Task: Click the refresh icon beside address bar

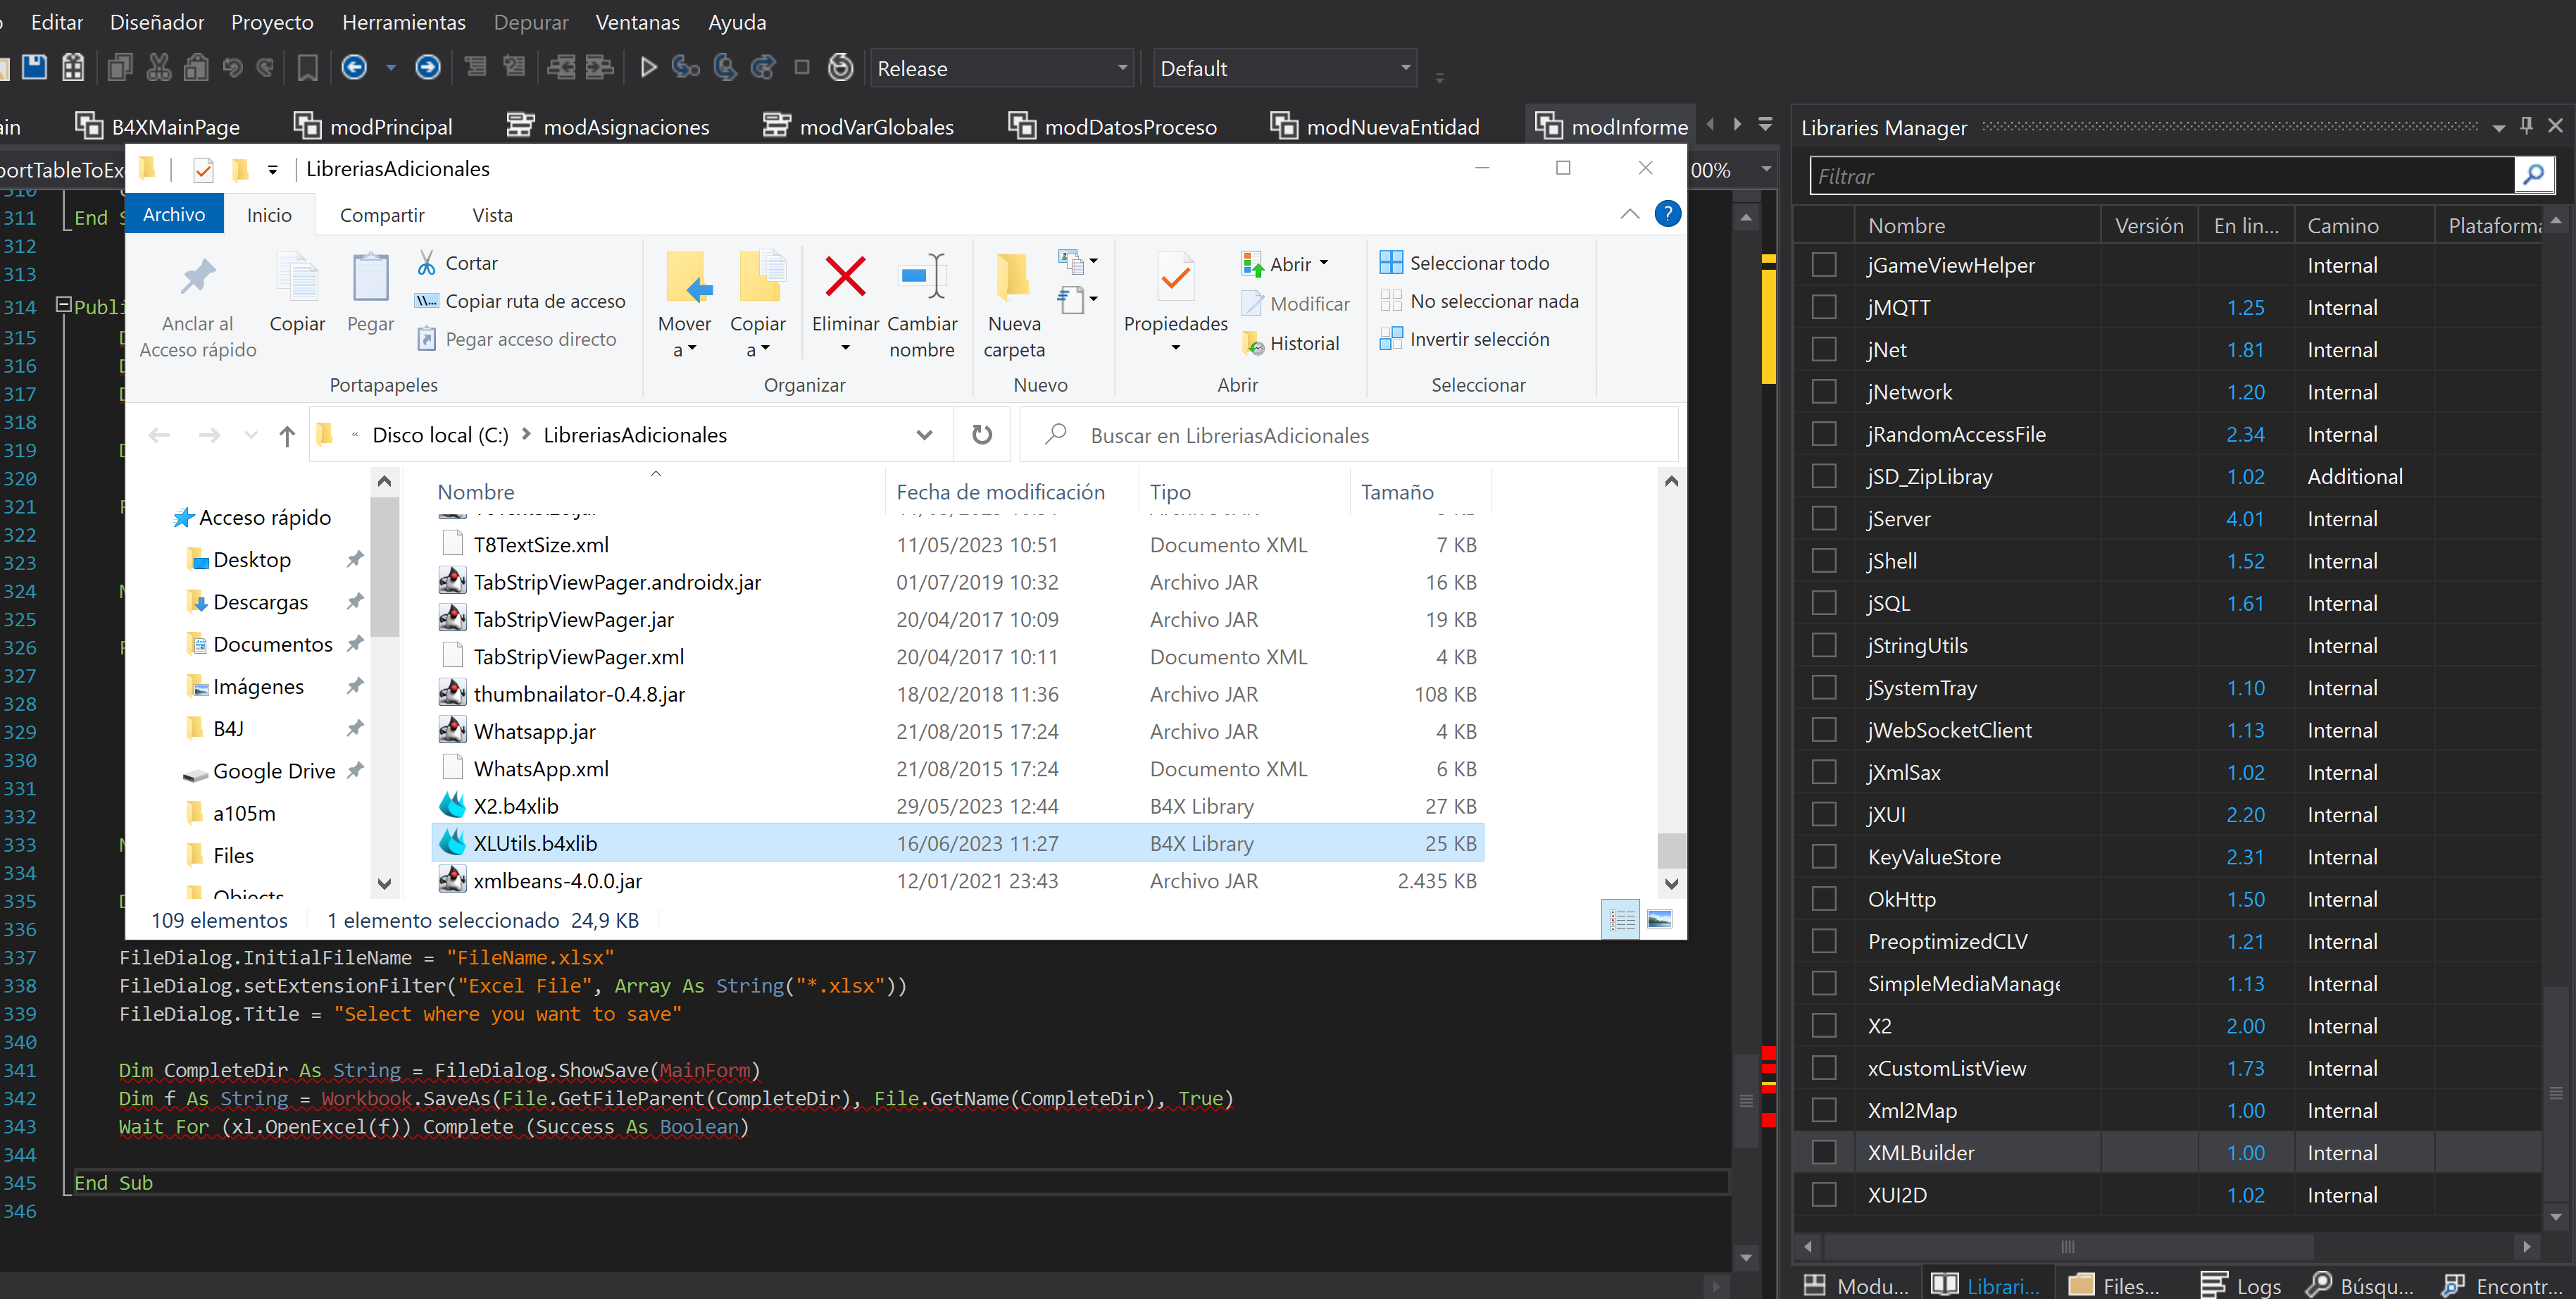Action: coord(981,435)
